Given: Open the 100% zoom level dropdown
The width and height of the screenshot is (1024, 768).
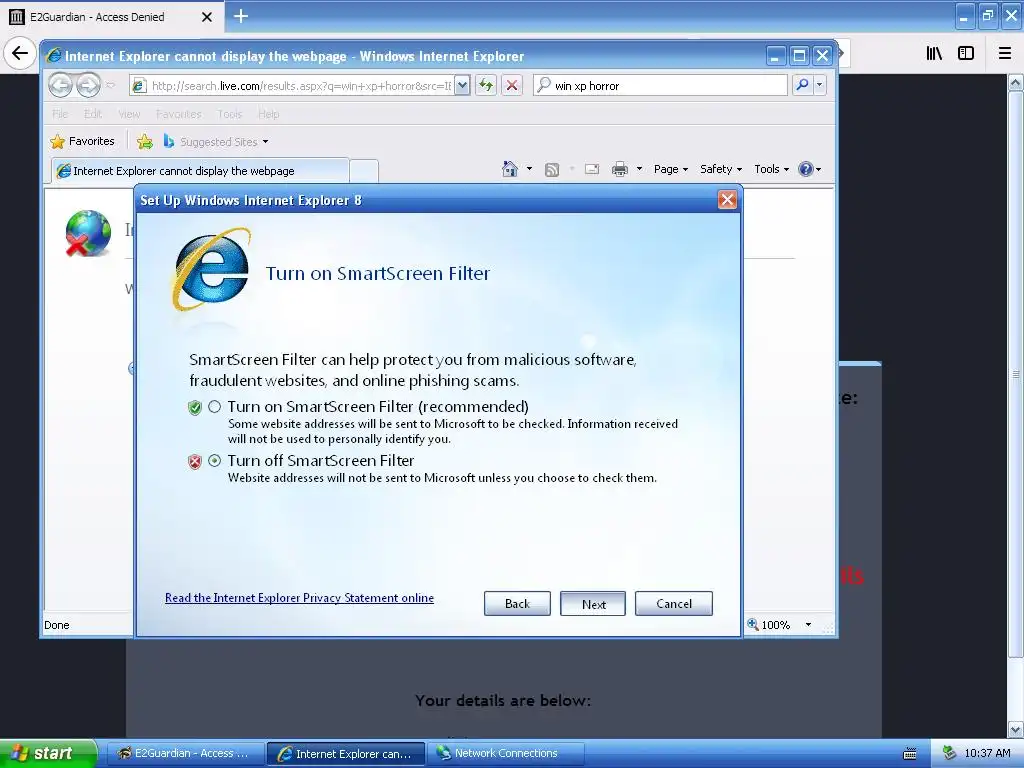Looking at the screenshot, I should 808,625.
